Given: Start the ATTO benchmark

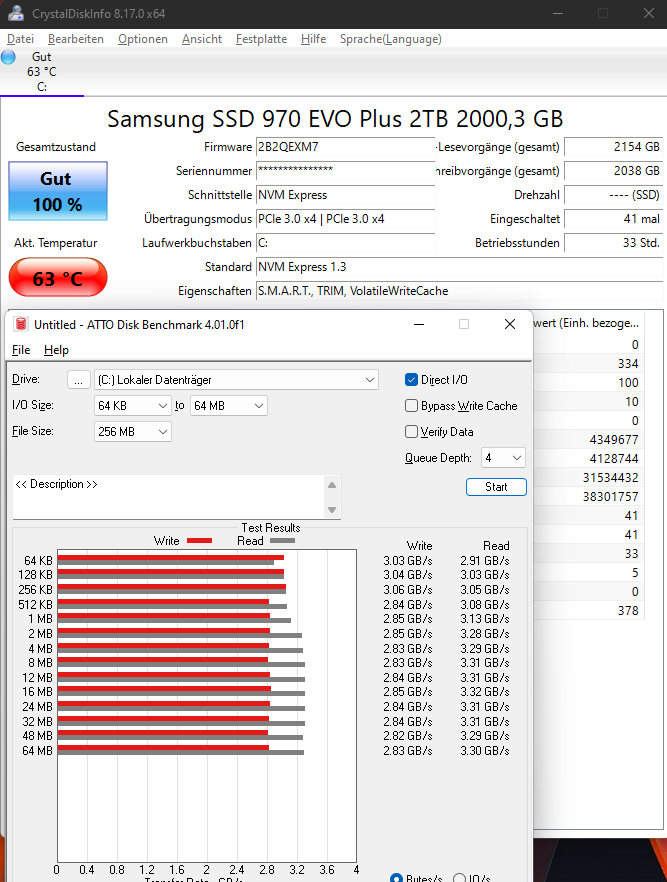Looking at the screenshot, I should [496, 487].
